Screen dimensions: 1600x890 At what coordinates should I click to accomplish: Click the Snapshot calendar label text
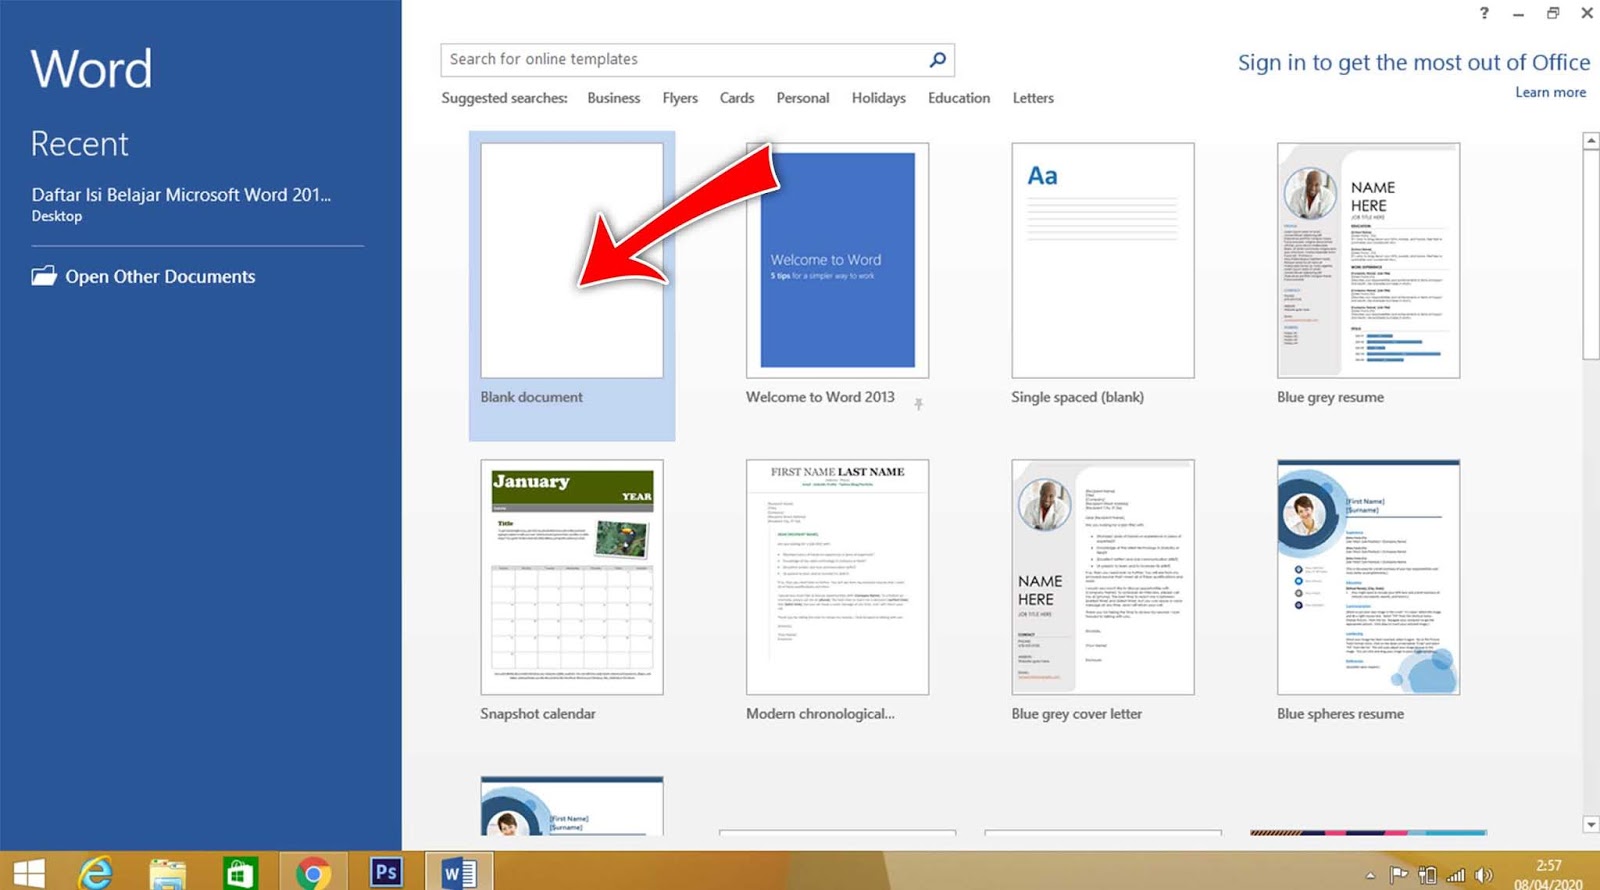537,714
